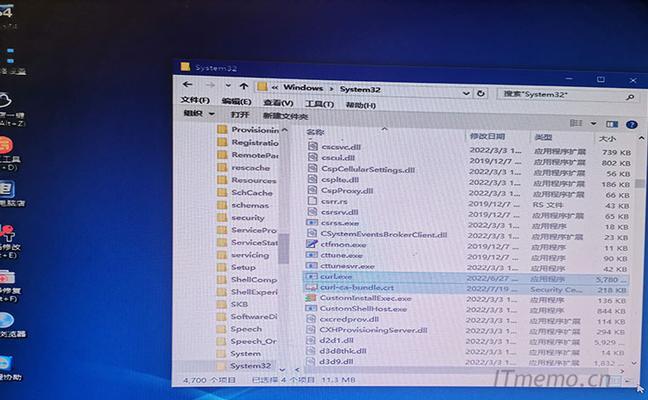
Task: Select the servicing folder in tree
Action: coord(243,255)
